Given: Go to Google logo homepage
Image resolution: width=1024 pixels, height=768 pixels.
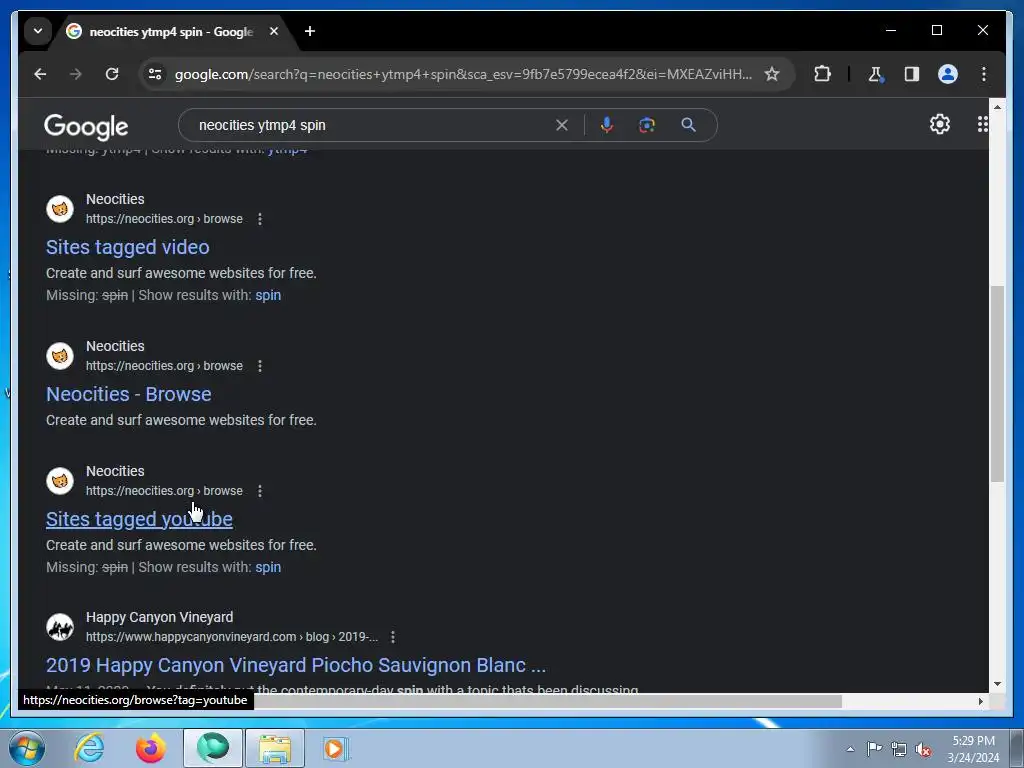Looking at the screenshot, I should click(x=86, y=127).
